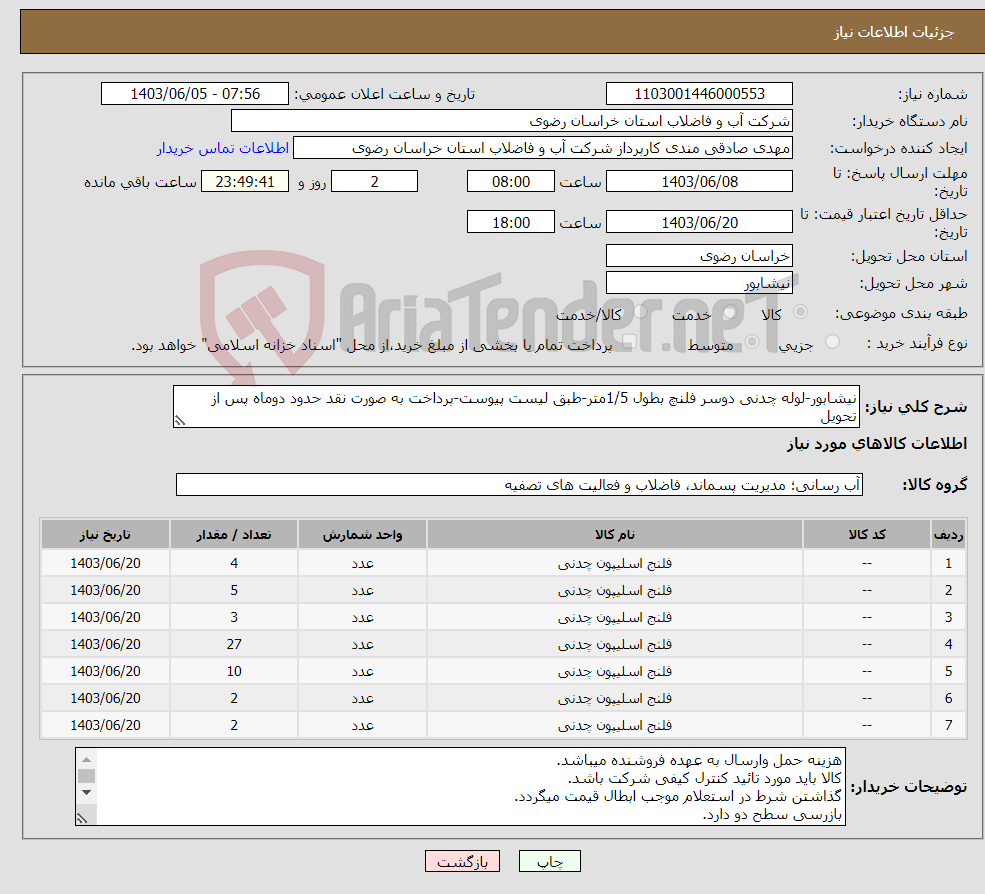Viewport: 985px width, 894px height.
Task: Click the remaining days field showing 2
Action: point(374,182)
